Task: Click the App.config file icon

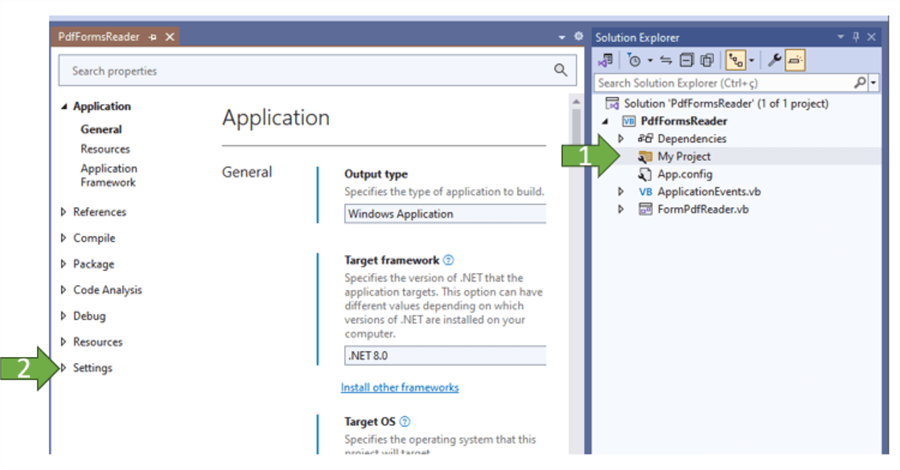Action: point(645,174)
